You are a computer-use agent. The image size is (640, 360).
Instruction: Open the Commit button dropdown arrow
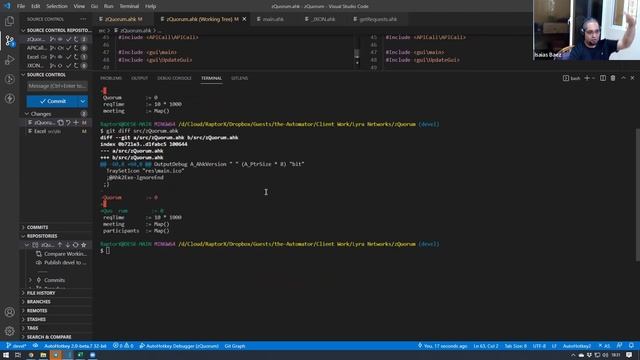[x=83, y=101]
